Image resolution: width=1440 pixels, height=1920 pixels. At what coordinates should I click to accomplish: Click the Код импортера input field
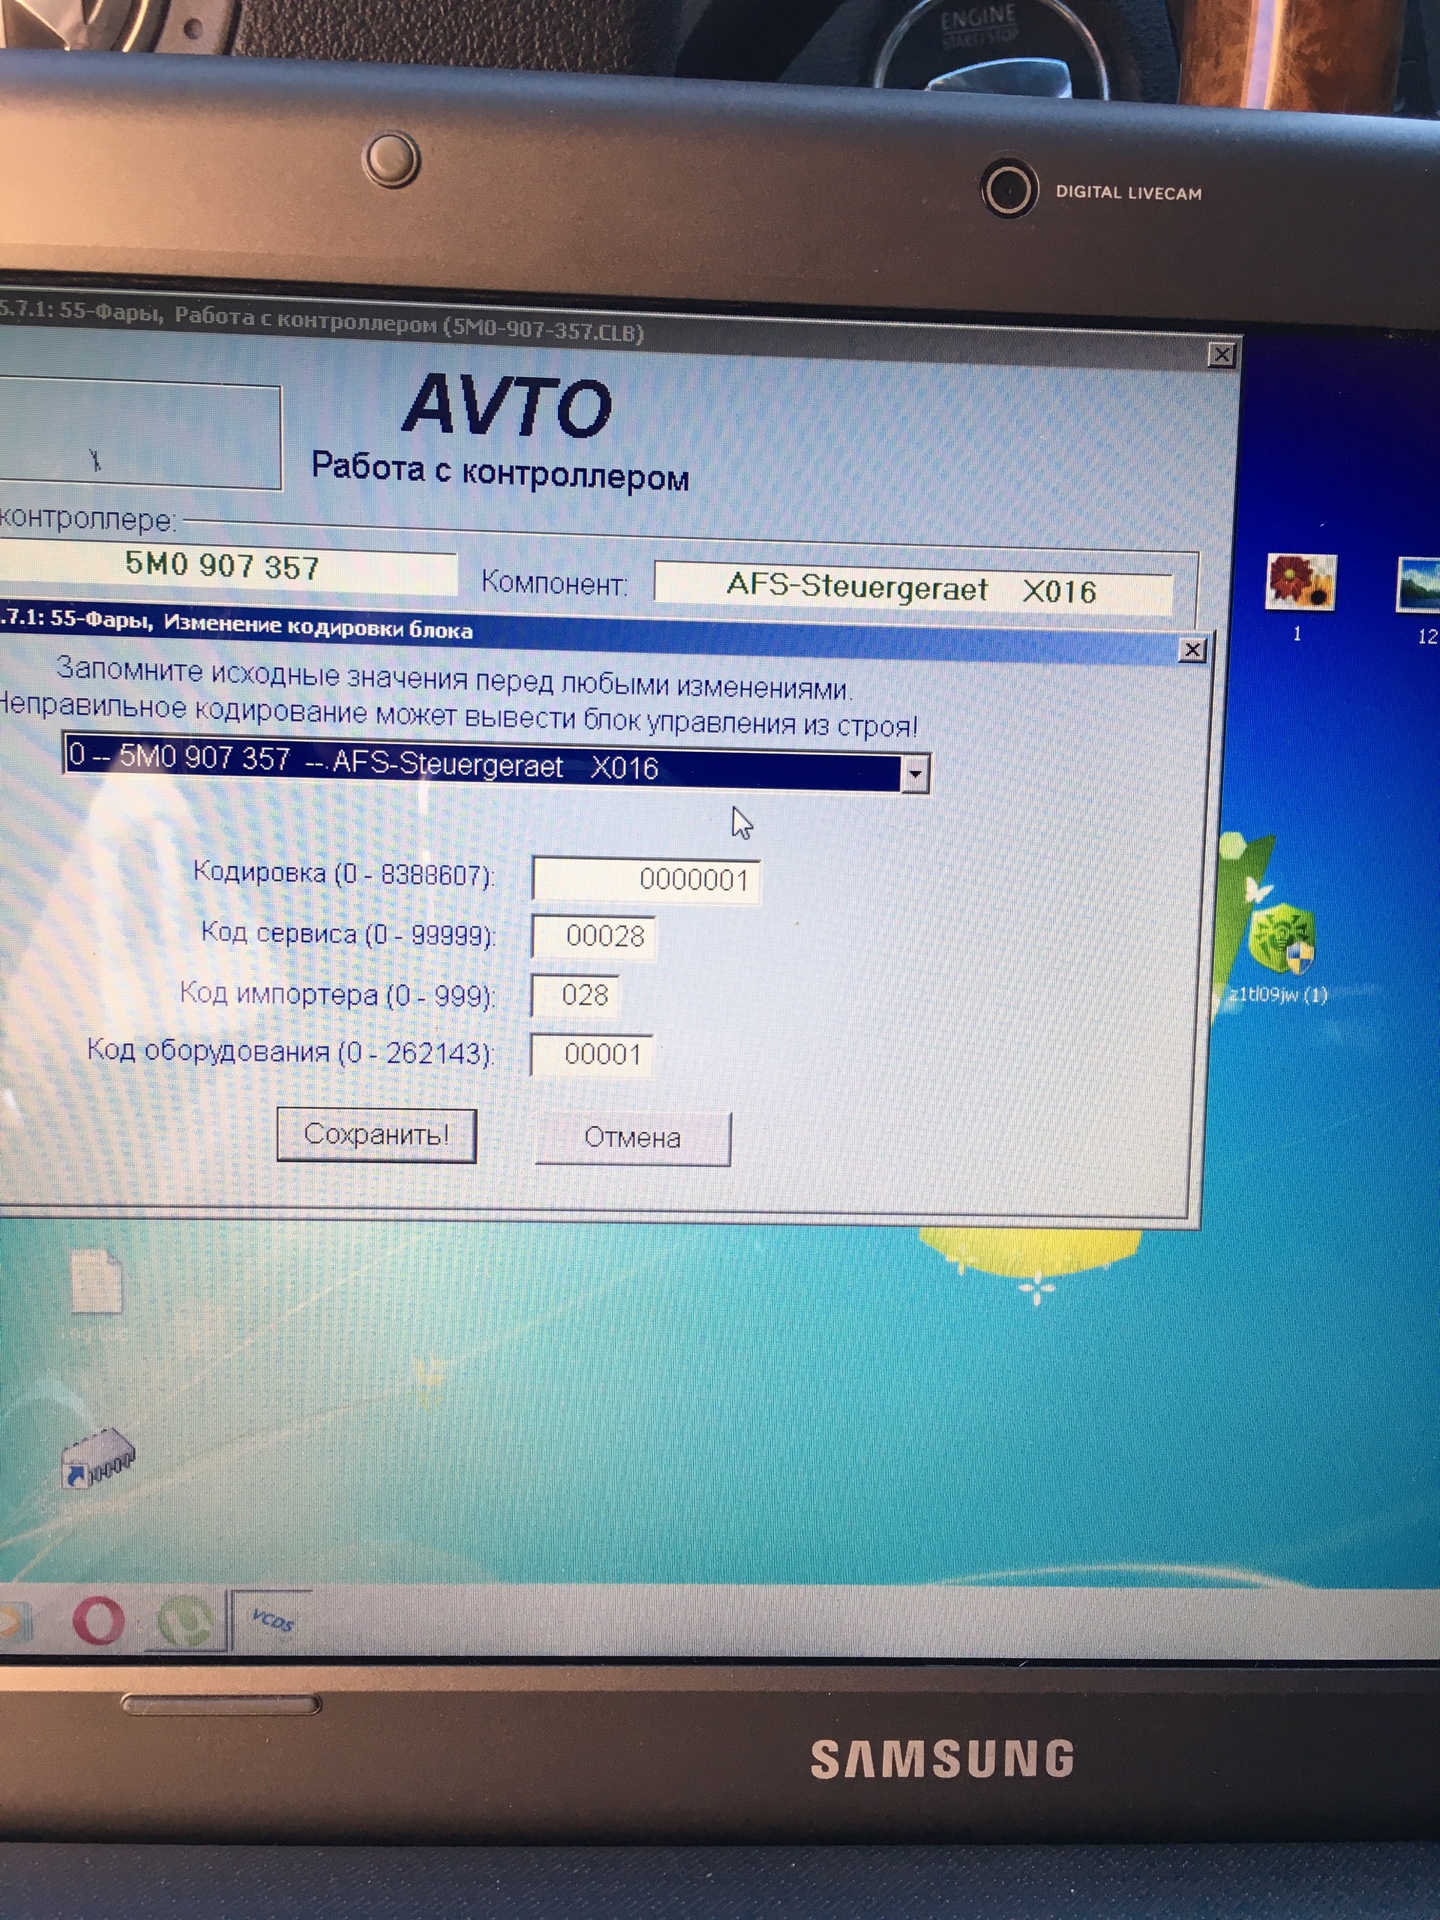coord(576,995)
